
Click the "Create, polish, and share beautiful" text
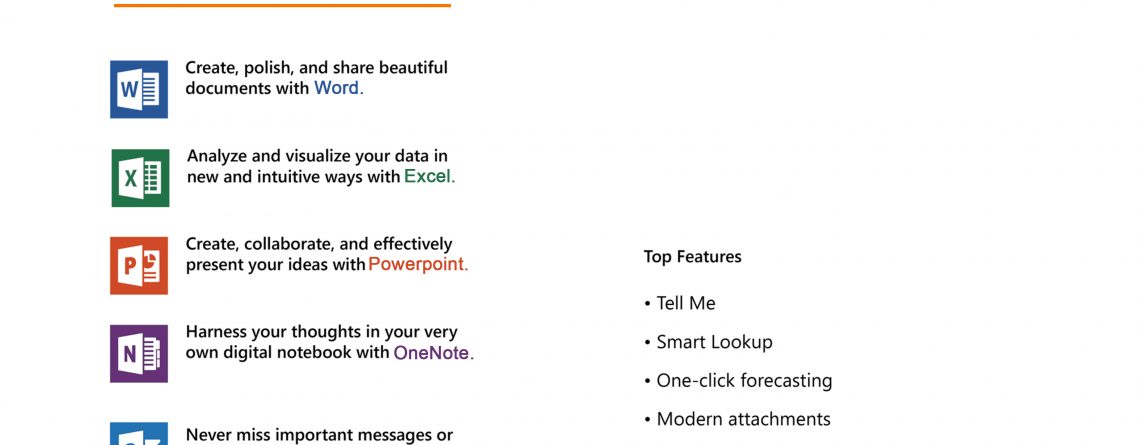[316, 68]
